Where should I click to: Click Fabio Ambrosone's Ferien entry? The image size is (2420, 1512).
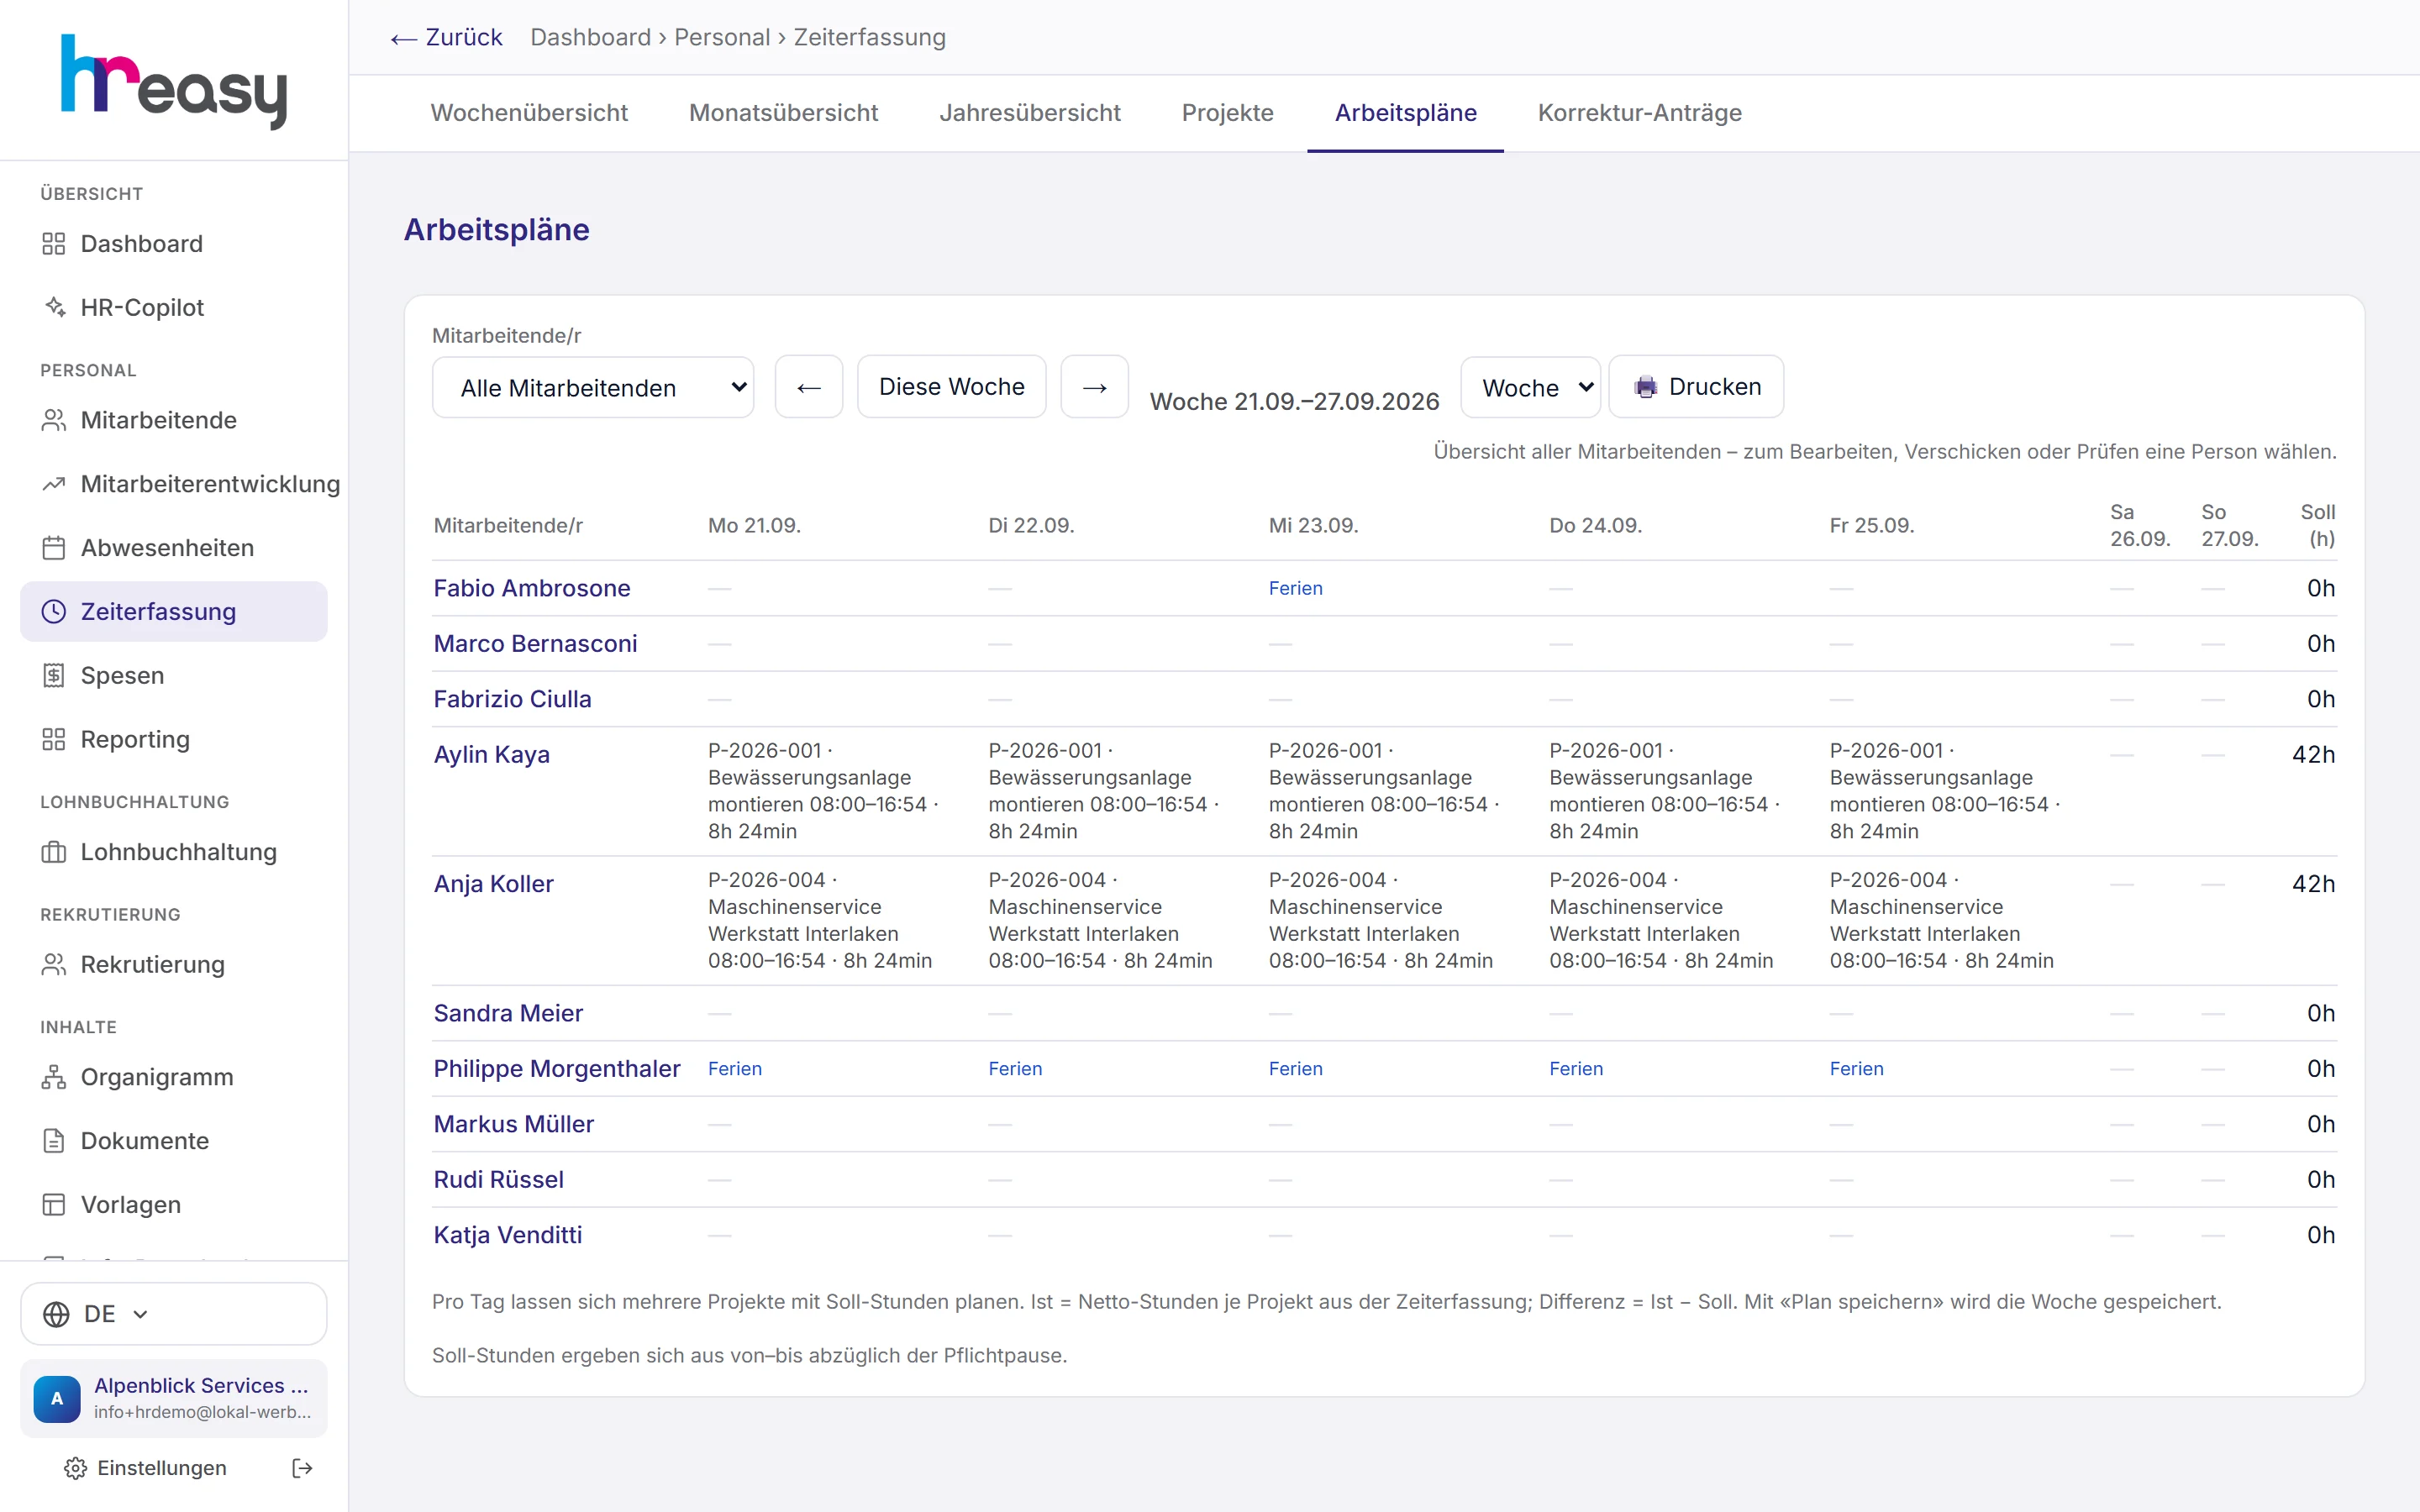(x=1295, y=589)
